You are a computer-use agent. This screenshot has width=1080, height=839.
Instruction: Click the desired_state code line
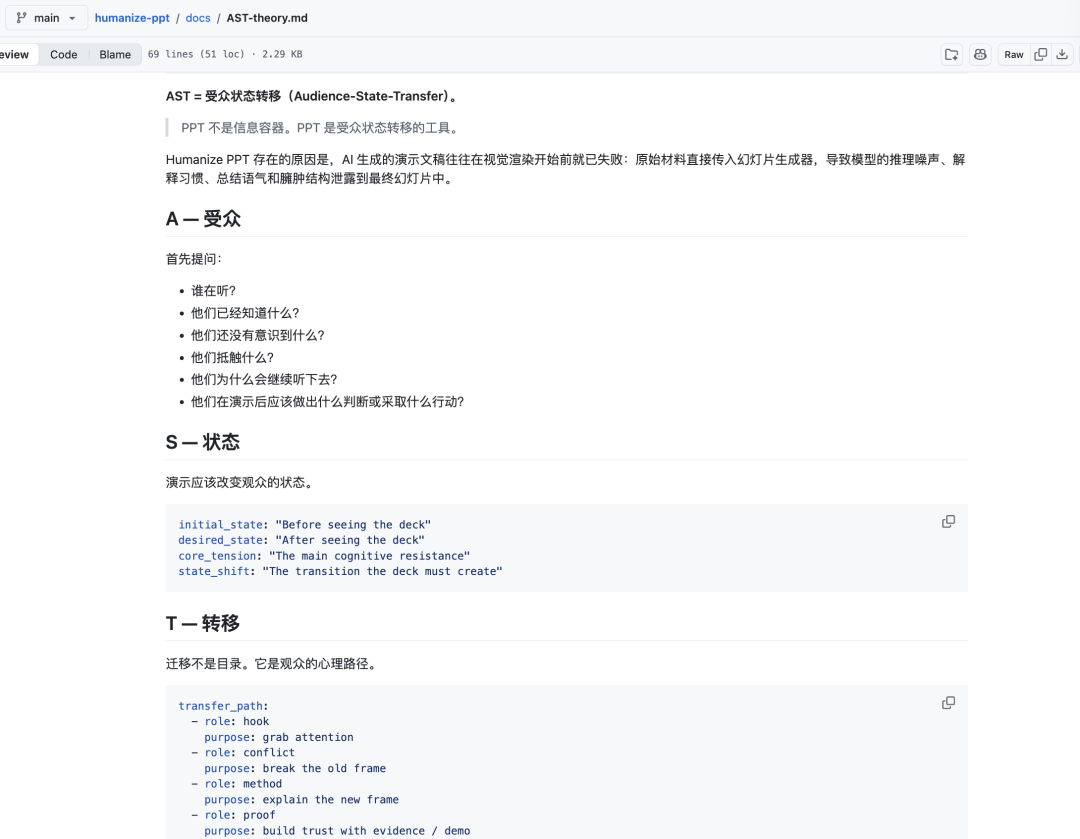pyautogui.click(x=301, y=540)
